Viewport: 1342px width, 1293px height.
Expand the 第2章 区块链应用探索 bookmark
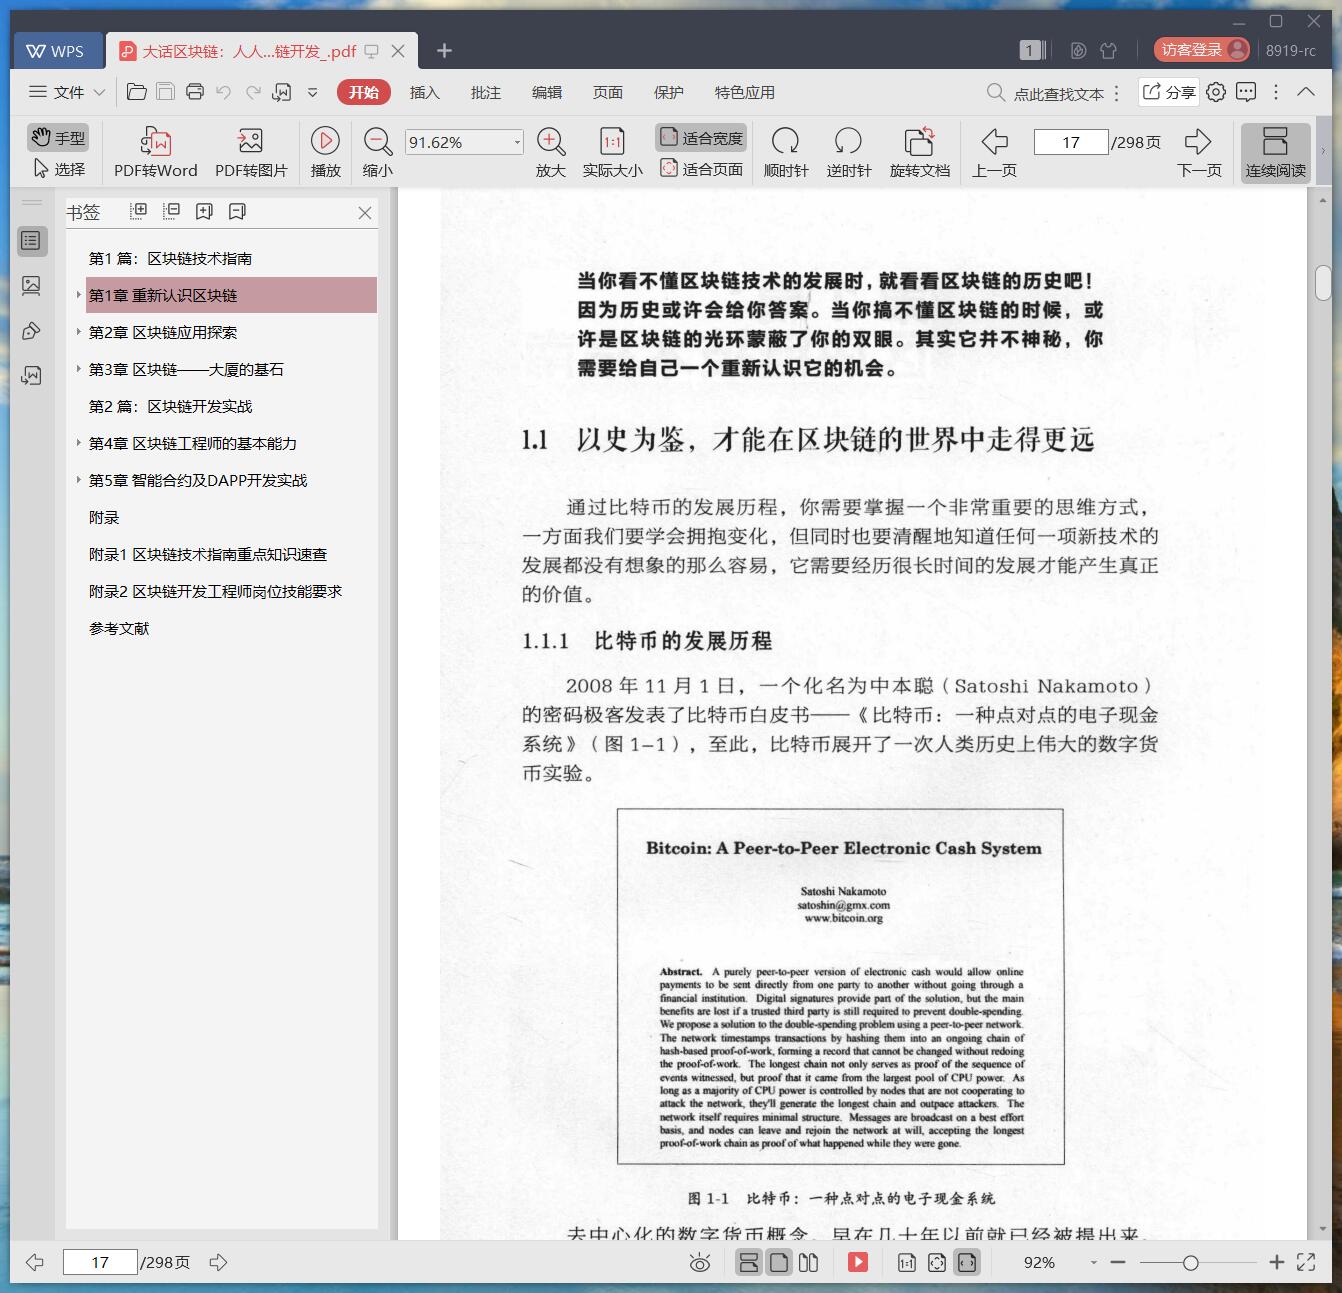coord(79,332)
